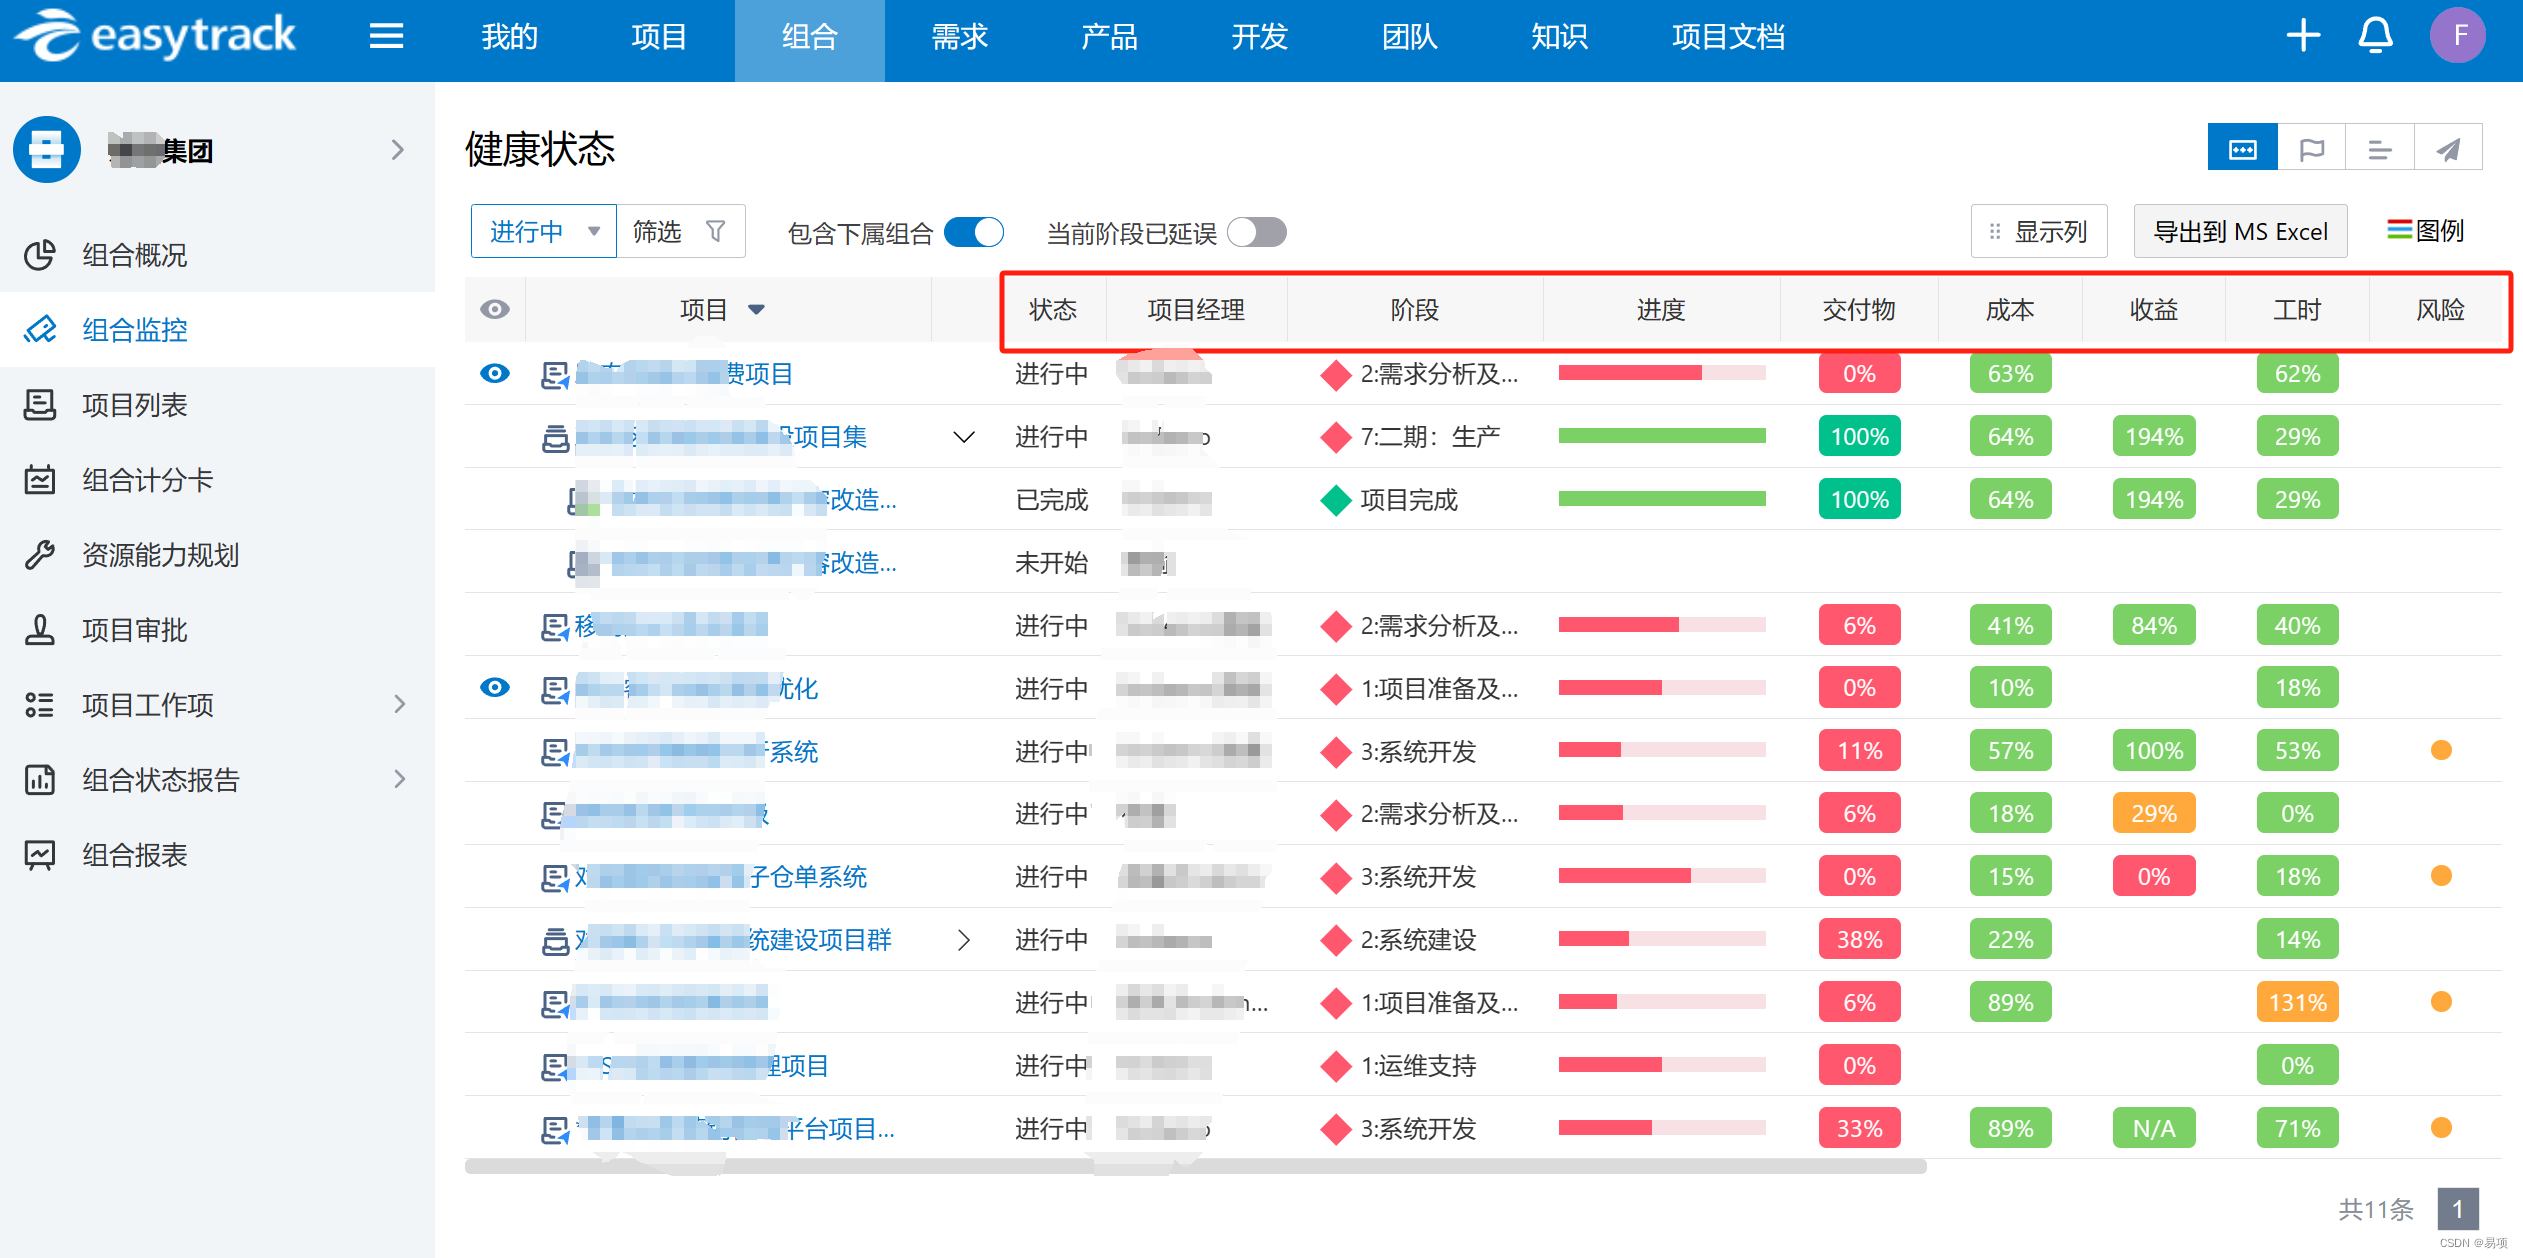Viewport: 2523px width, 1258px height.
Task: Click 导出到 MS Excel button
Action: 2240,232
